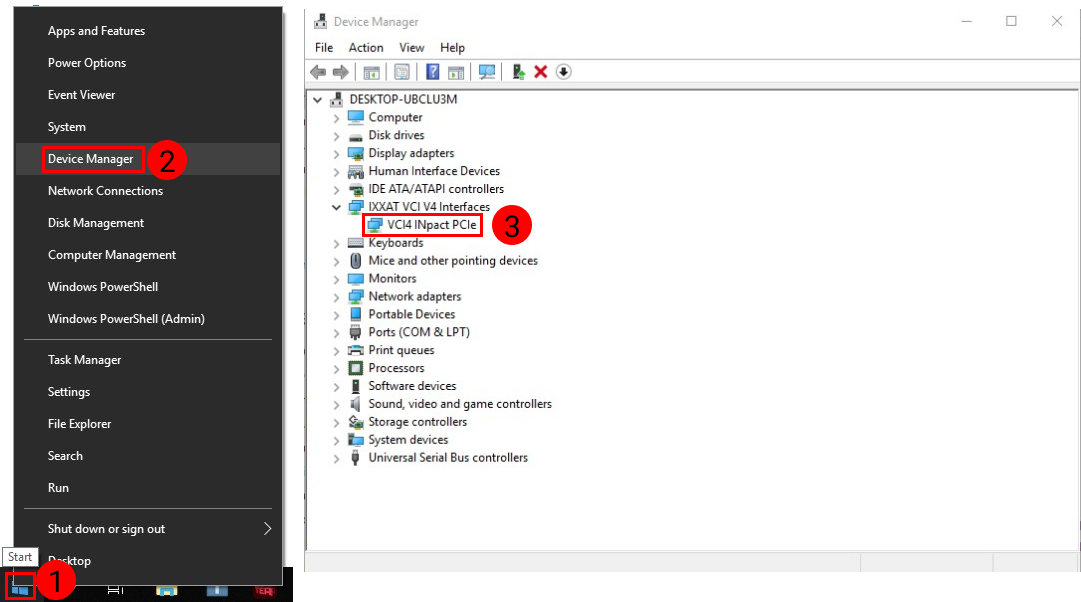Open Device Manager from the context menu
The width and height of the screenshot is (1081, 602).
coord(92,159)
